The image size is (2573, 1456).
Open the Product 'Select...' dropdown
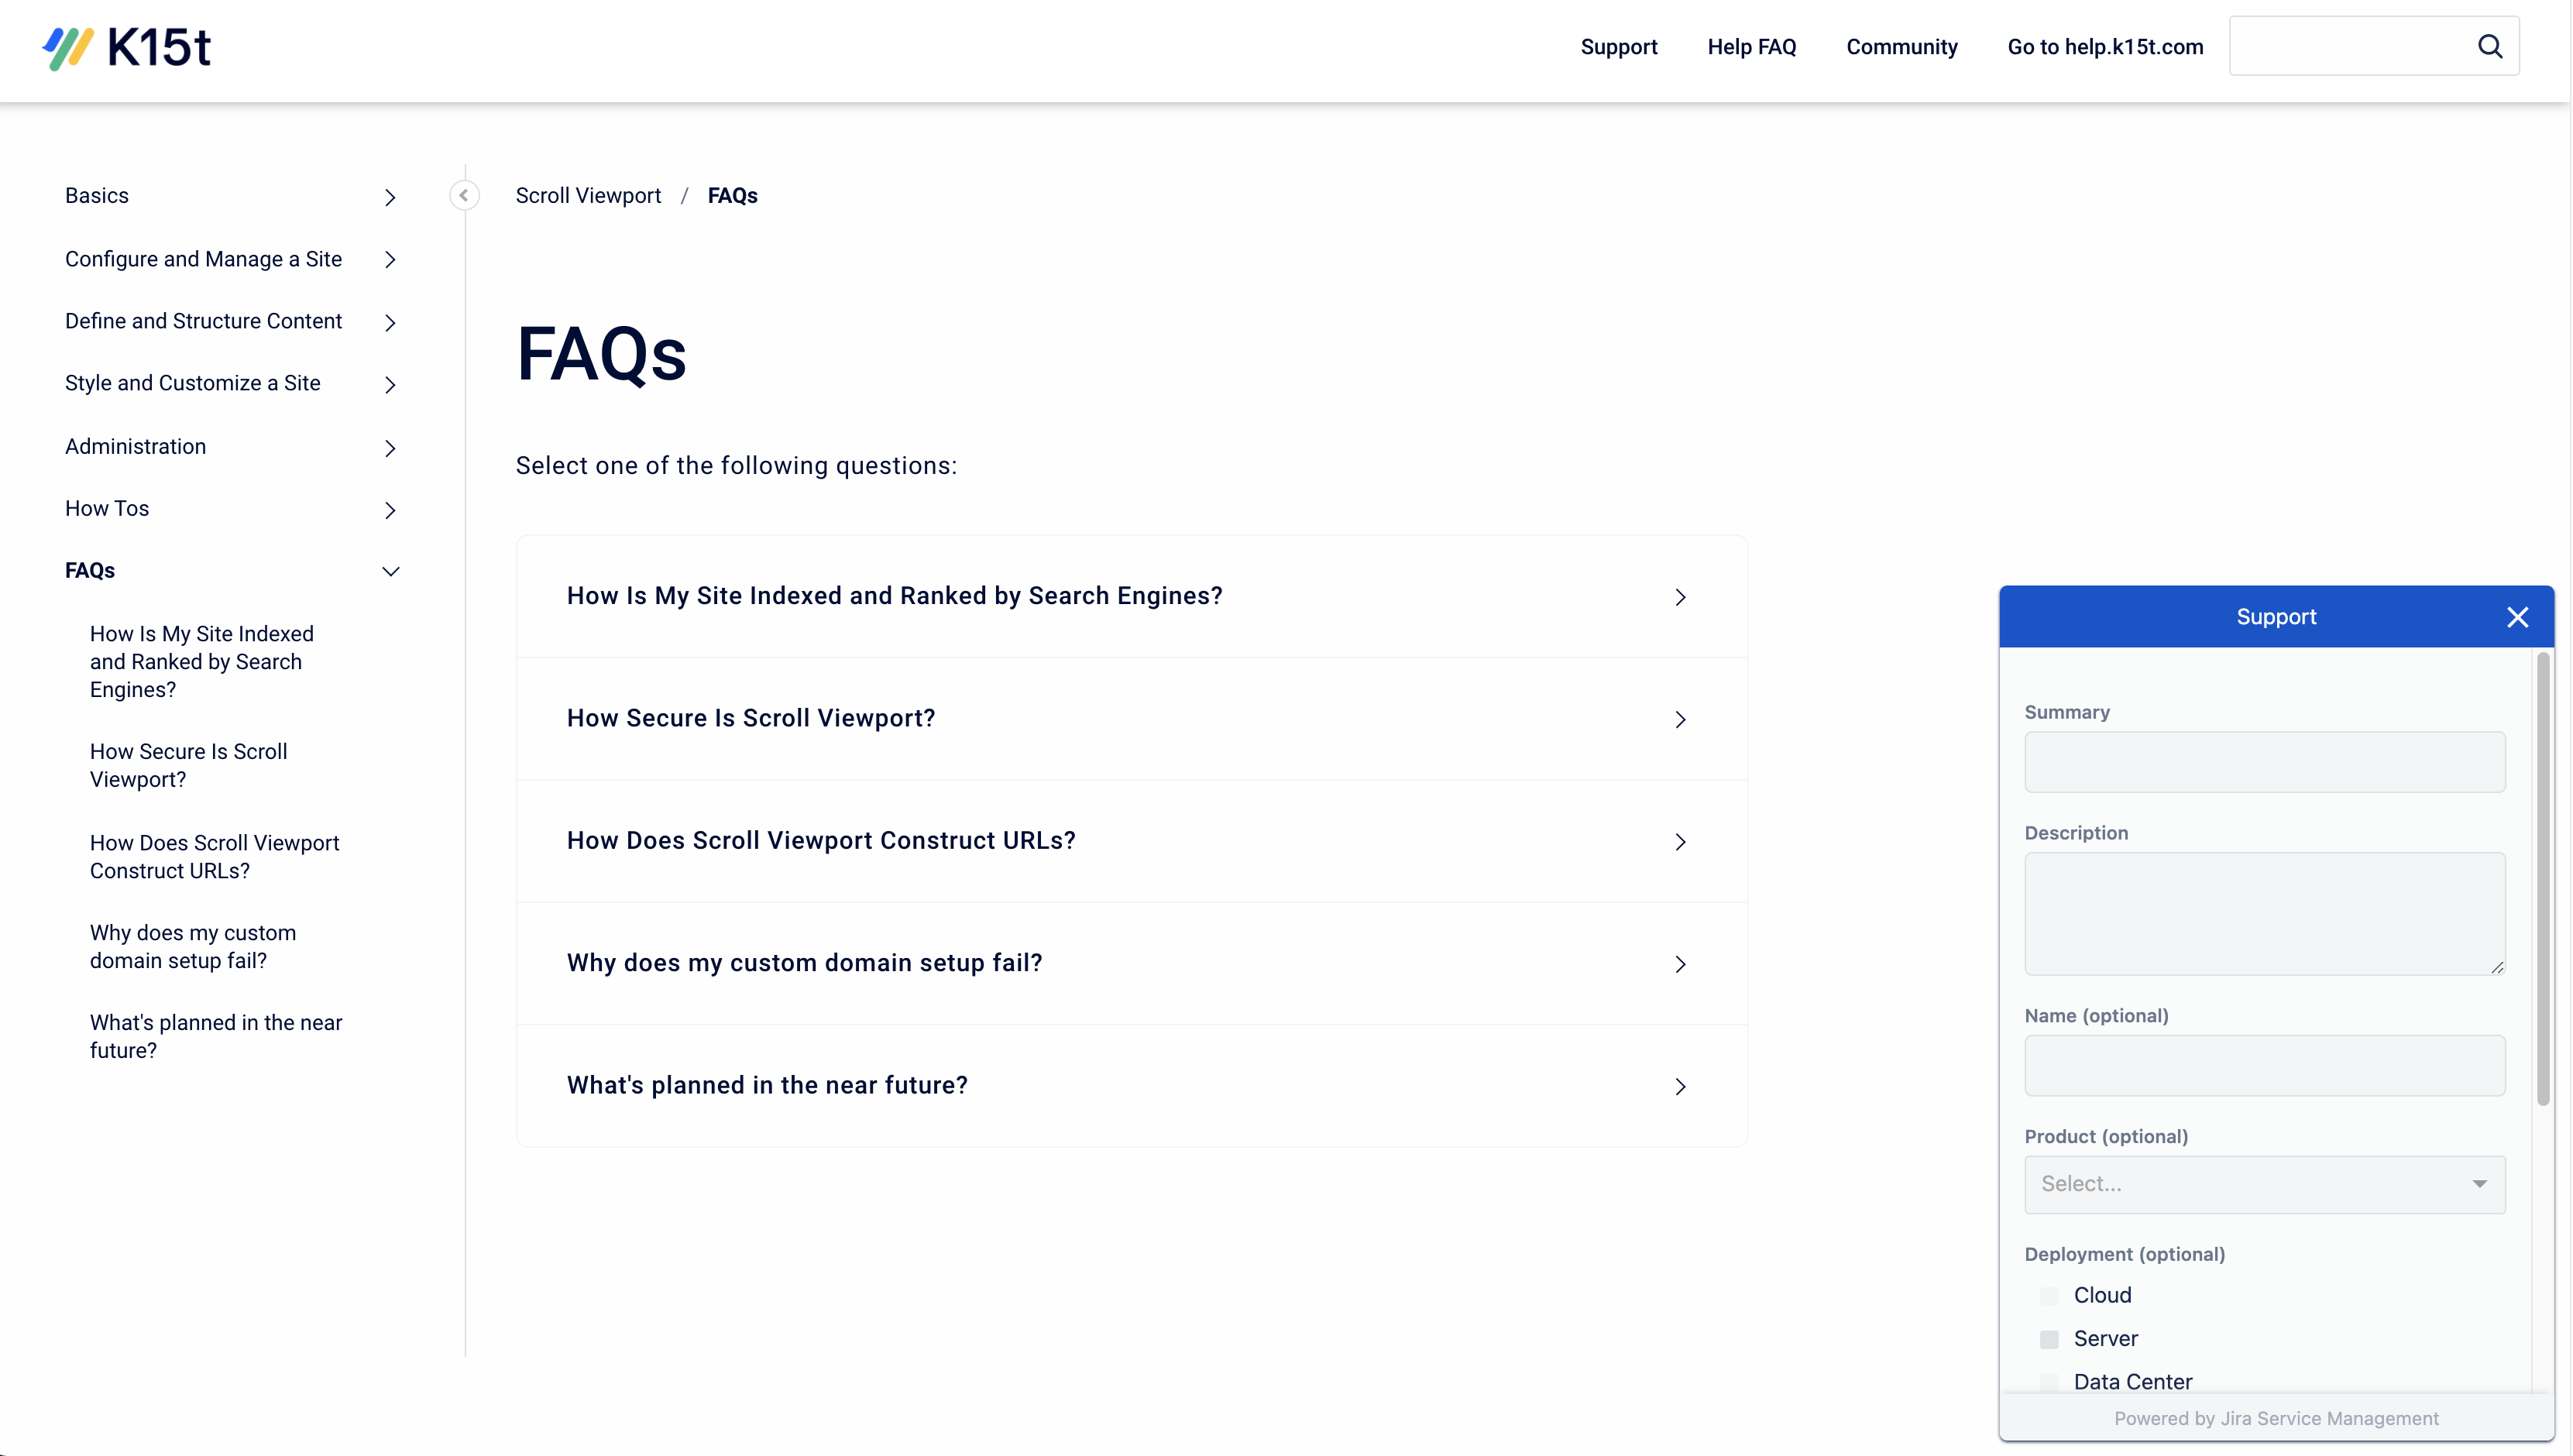coord(2263,1184)
